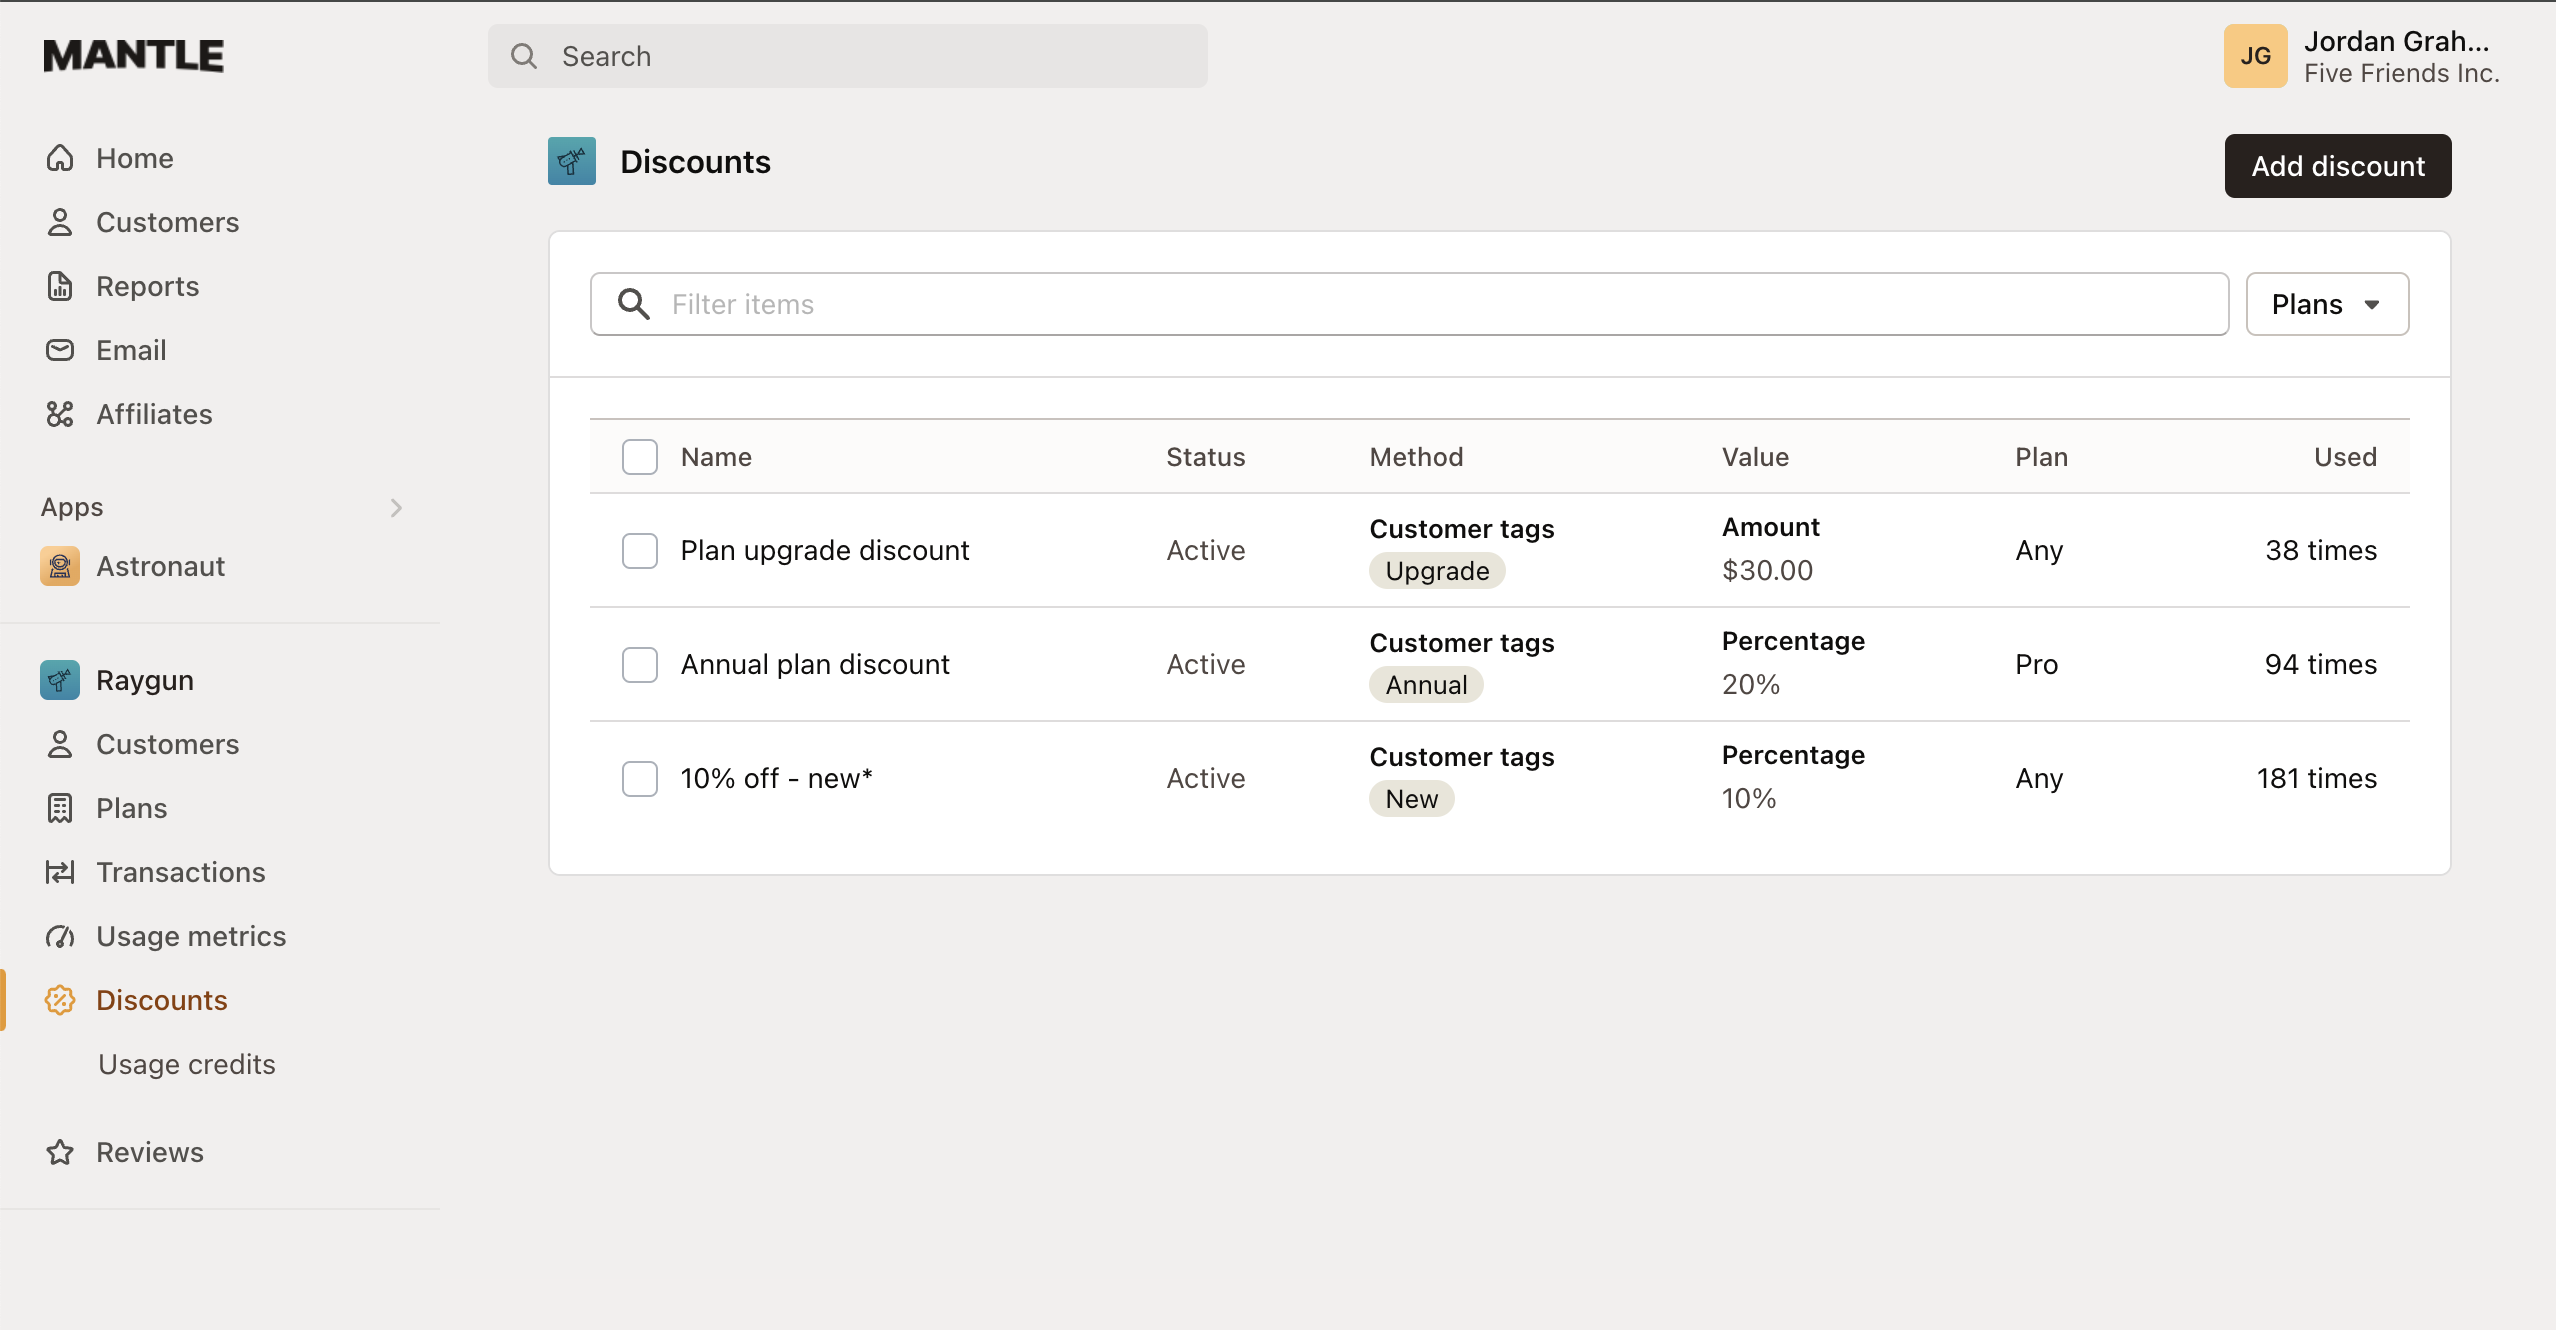Open Affiliates using its sidebar icon
The image size is (2556, 1330).
60,414
